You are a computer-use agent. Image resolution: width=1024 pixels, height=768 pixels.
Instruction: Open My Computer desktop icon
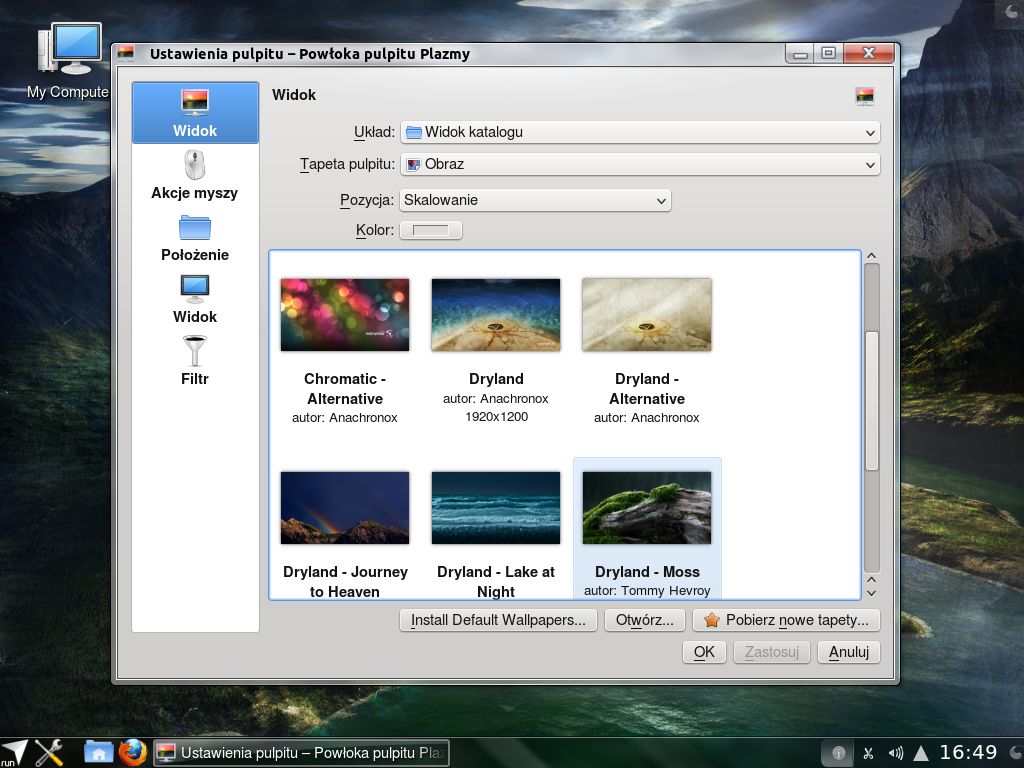click(68, 61)
